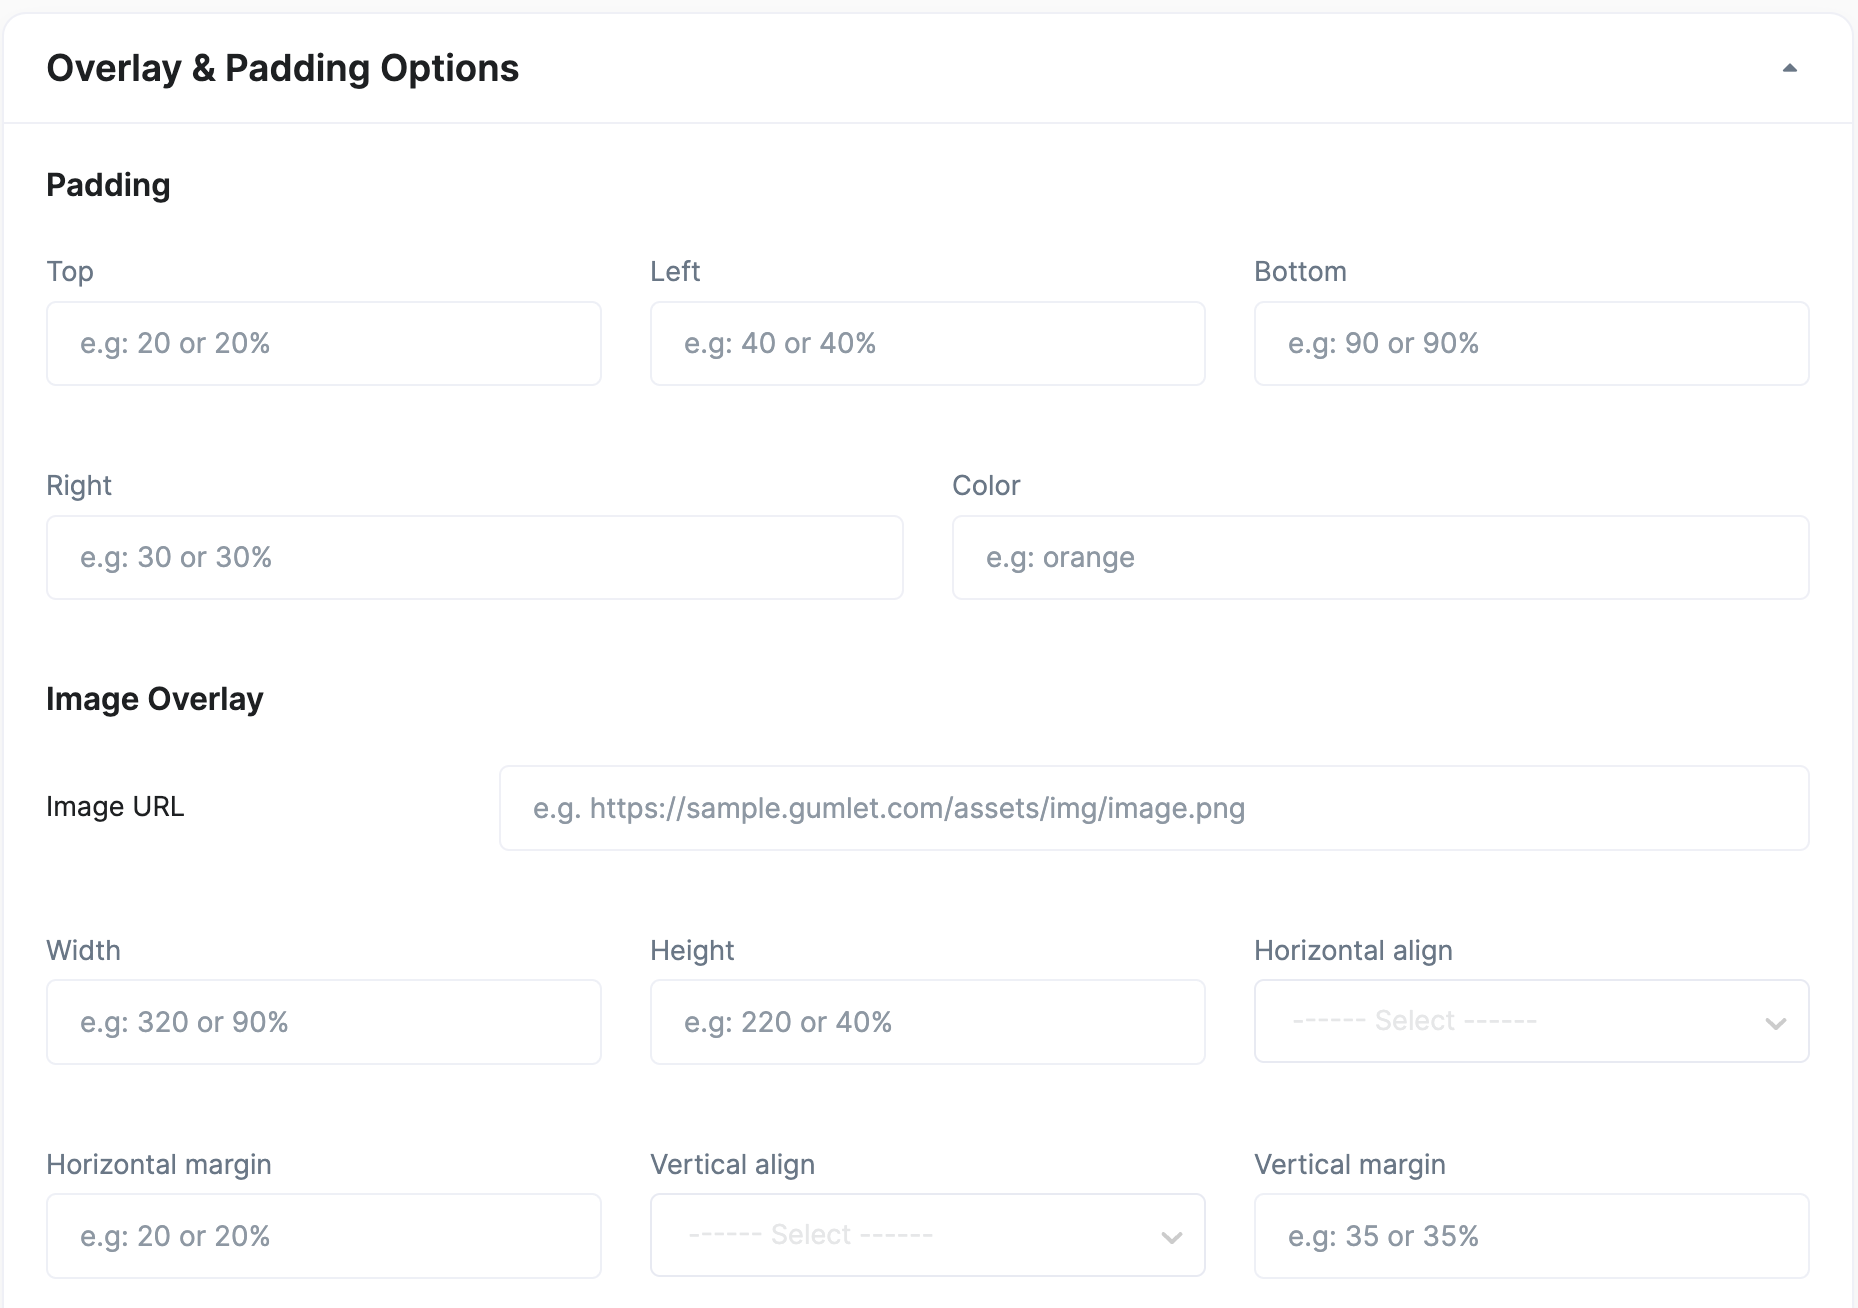Click the Image URL label
1858x1308 pixels.
[115, 807]
